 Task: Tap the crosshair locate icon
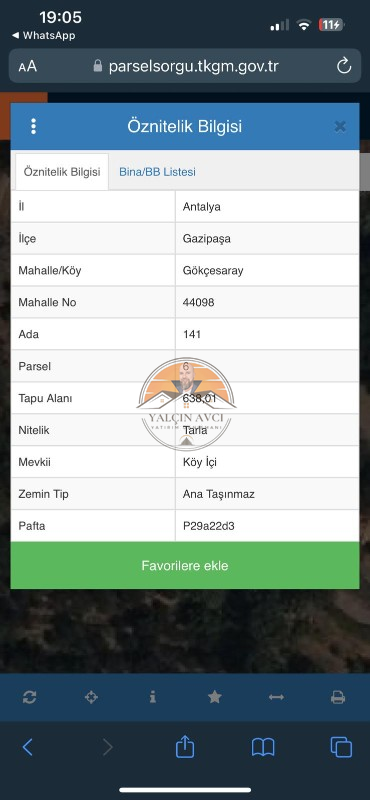pos(91,697)
